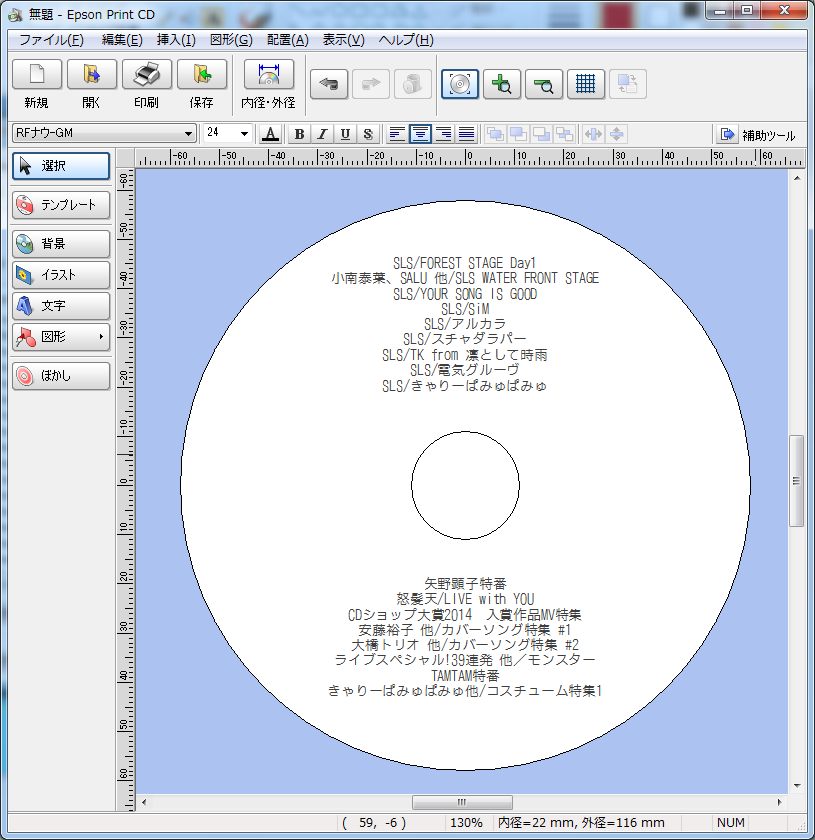Click the scroll down arrow
815x840 pixels.
(797, 786)
